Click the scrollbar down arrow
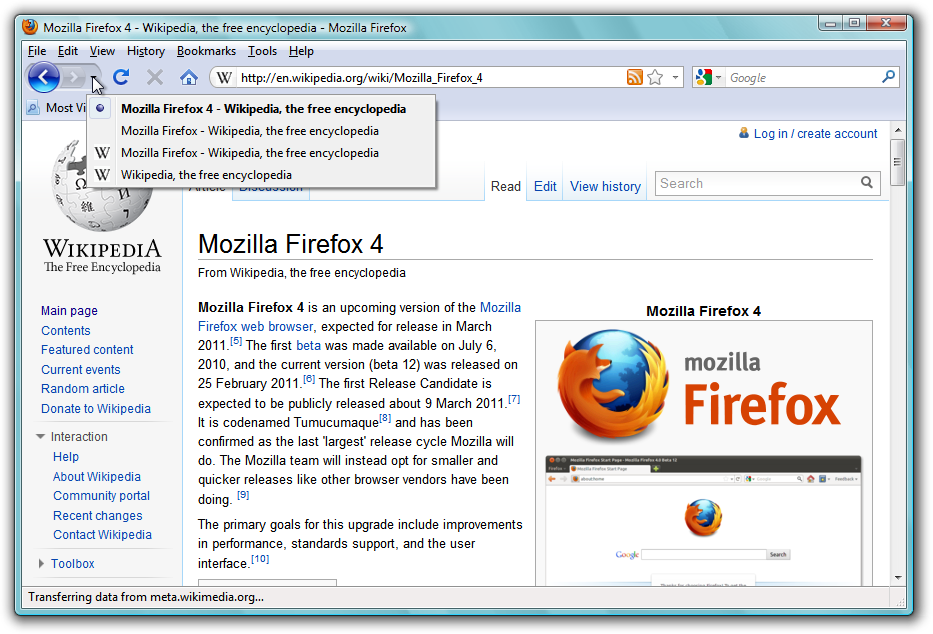933x634 pixels. pos(898,577)
